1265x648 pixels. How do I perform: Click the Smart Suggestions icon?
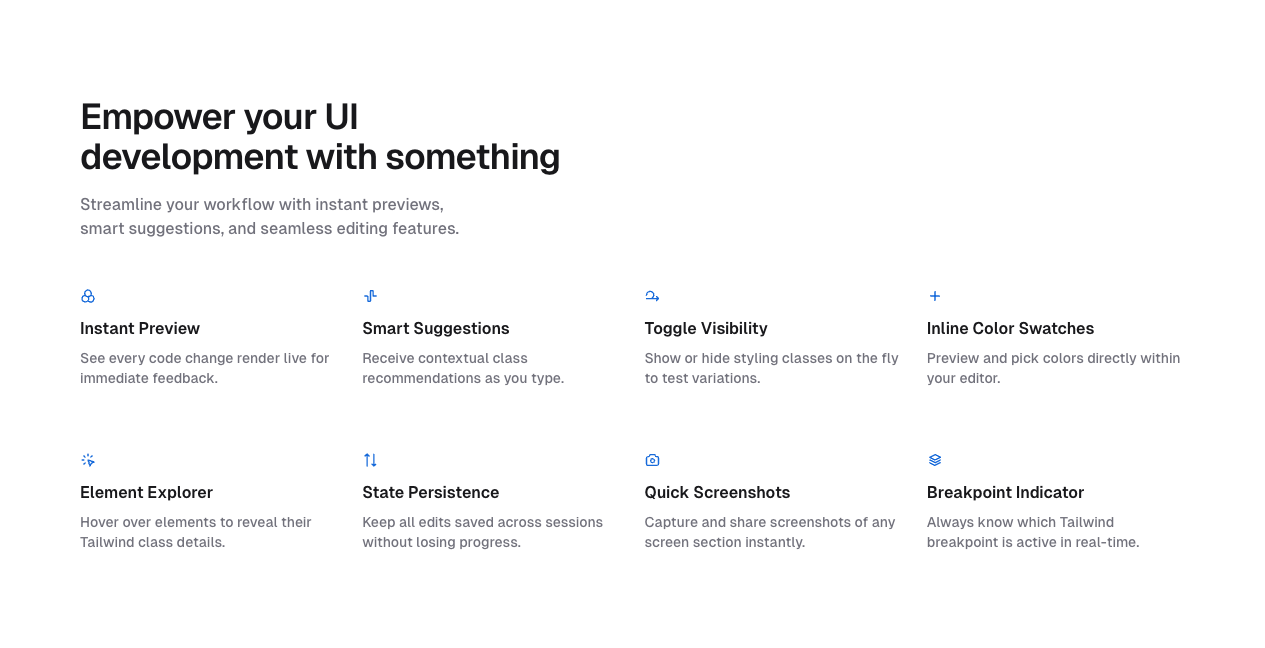(370, 296)
